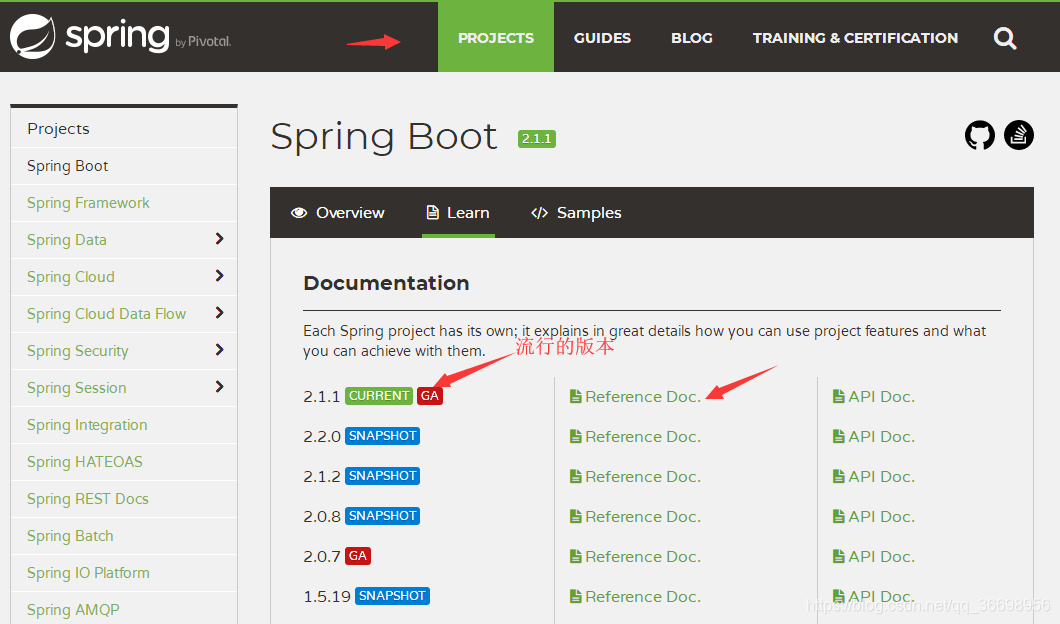This screenshot has height=624, width=1060.
Task: Open Spring HATEOAS in the sidebar
Action: click(85, 462)
